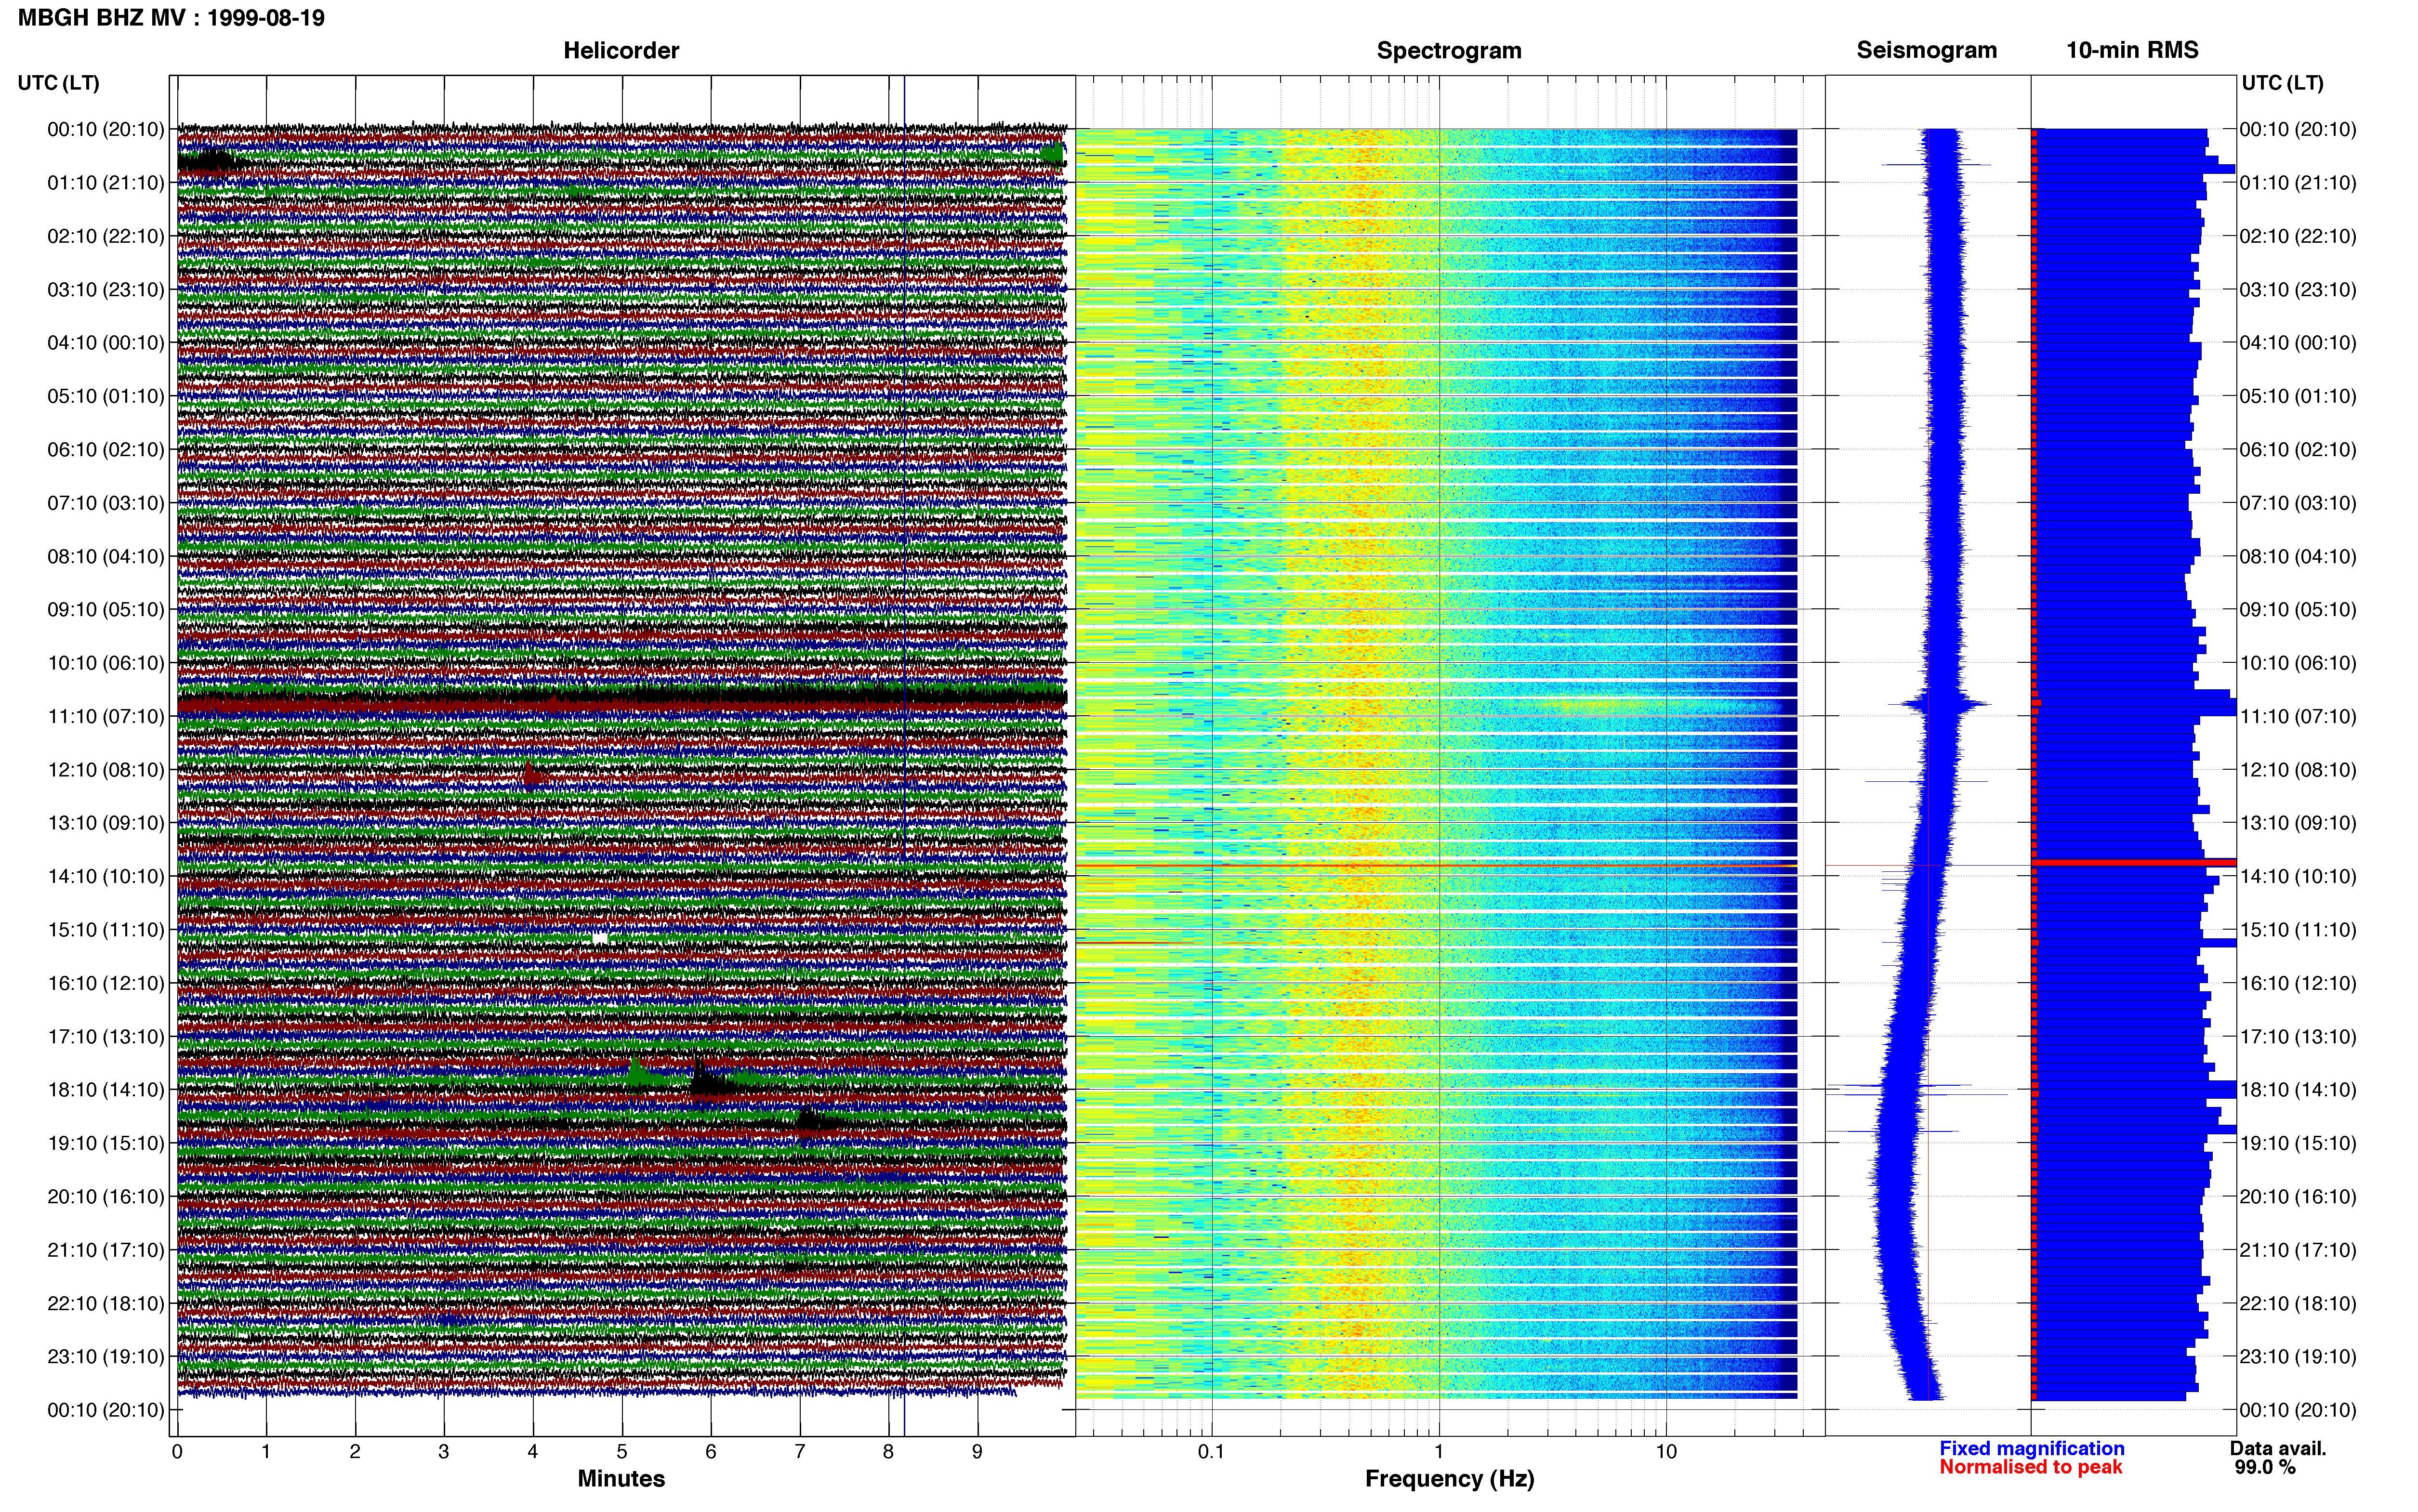Click frequency tick label '0.1'

(1211, 1452)
